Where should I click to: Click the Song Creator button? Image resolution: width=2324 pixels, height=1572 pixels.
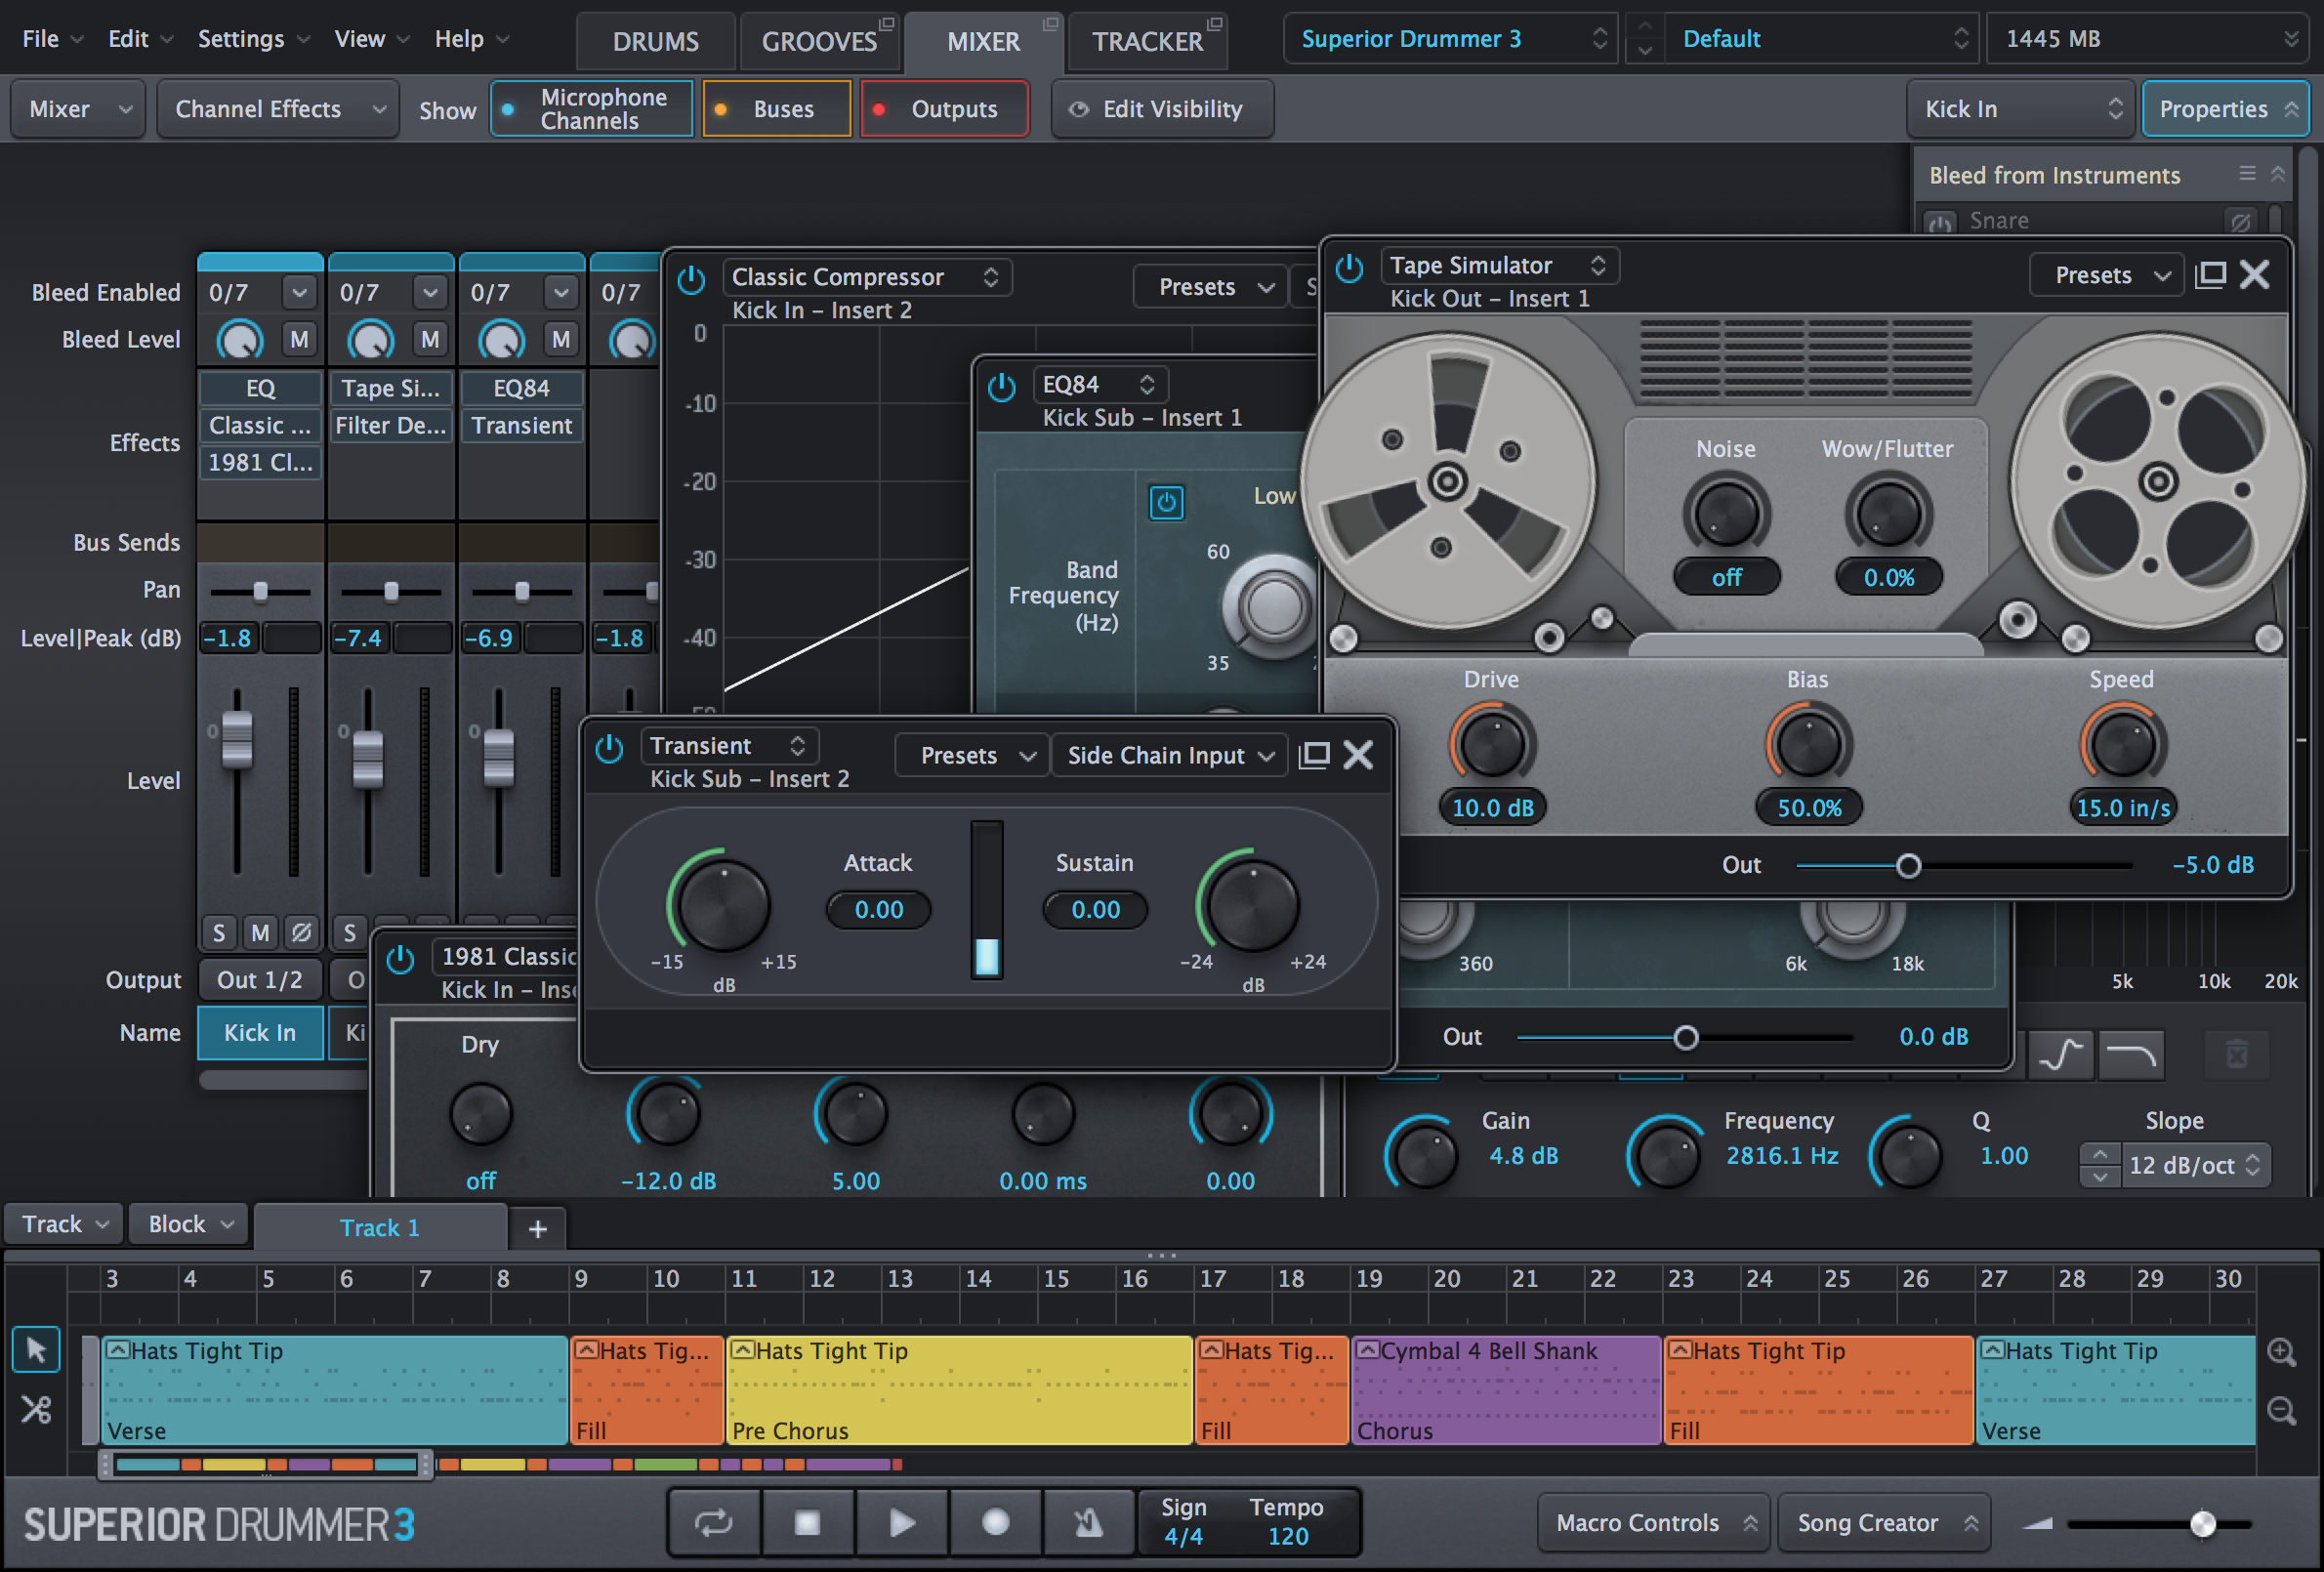pos(1884,1522)
